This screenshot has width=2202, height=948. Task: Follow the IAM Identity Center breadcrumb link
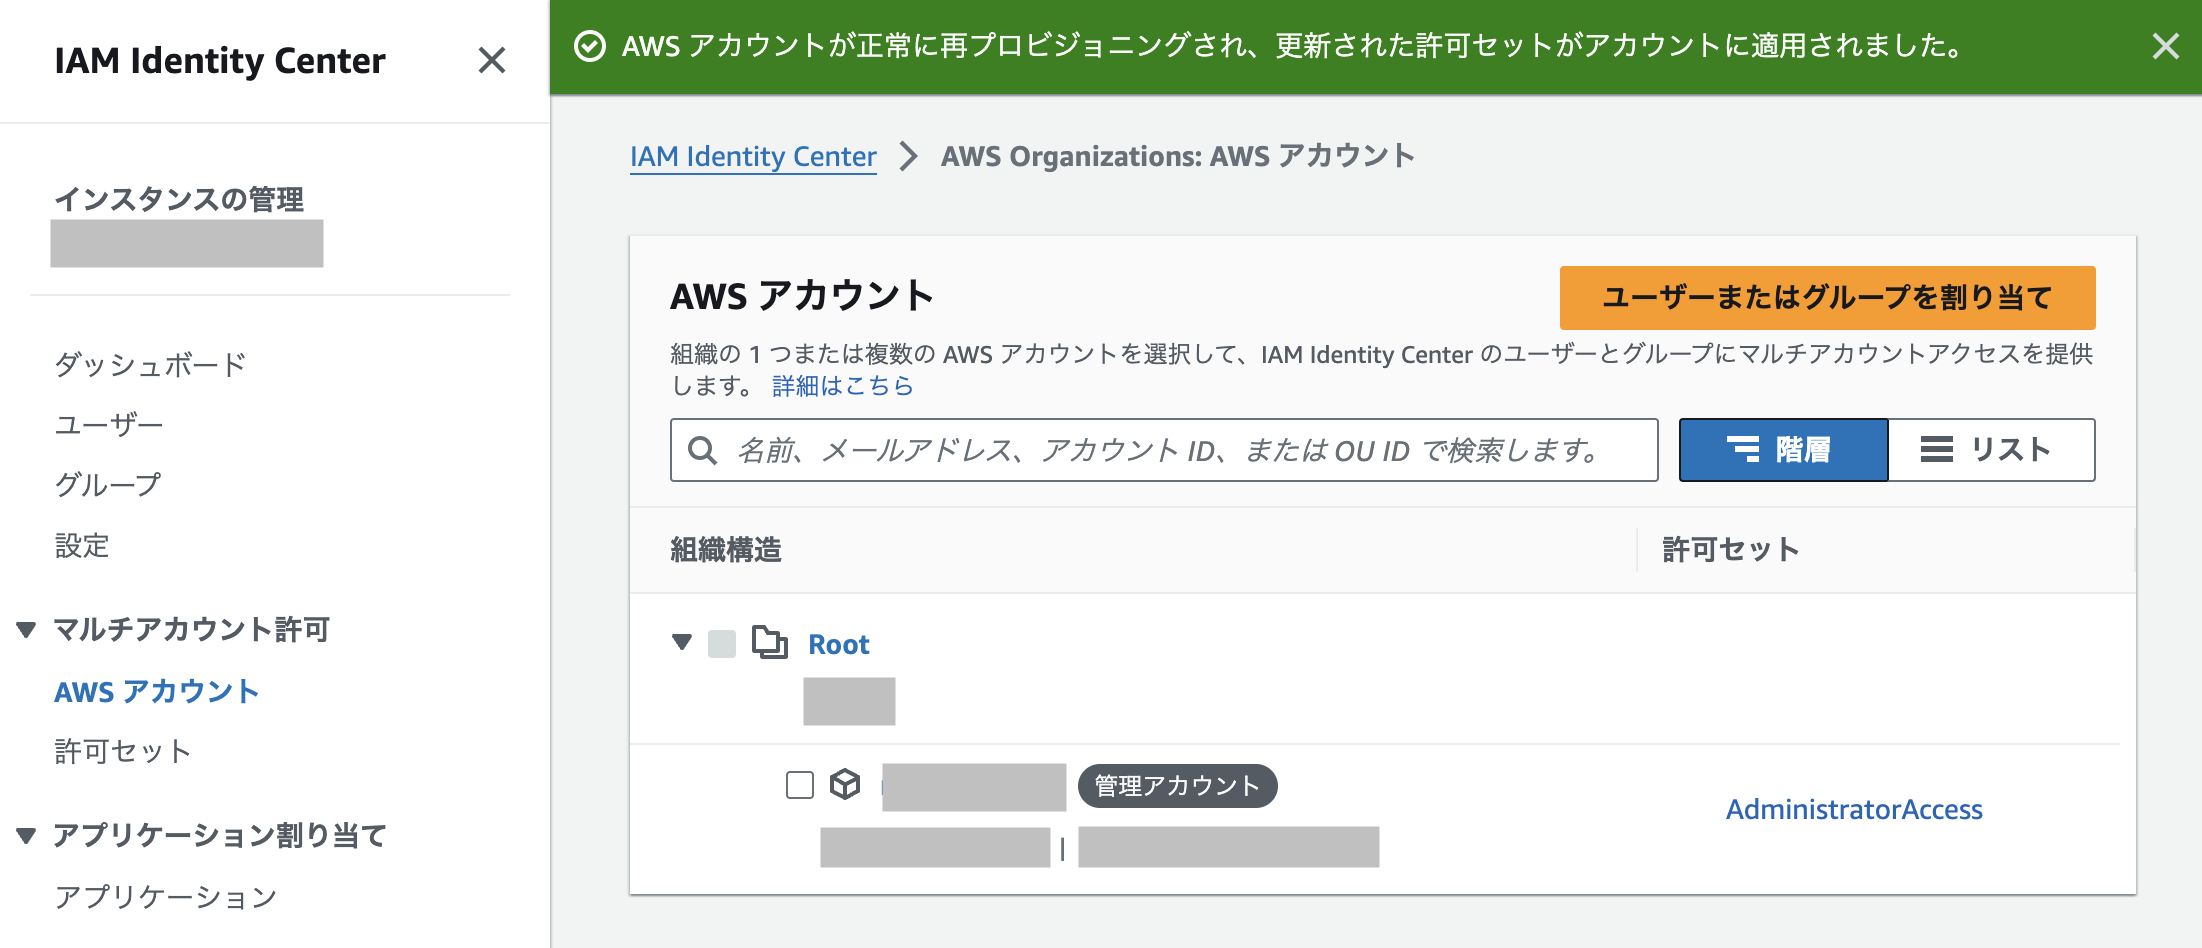click(753, 156)
